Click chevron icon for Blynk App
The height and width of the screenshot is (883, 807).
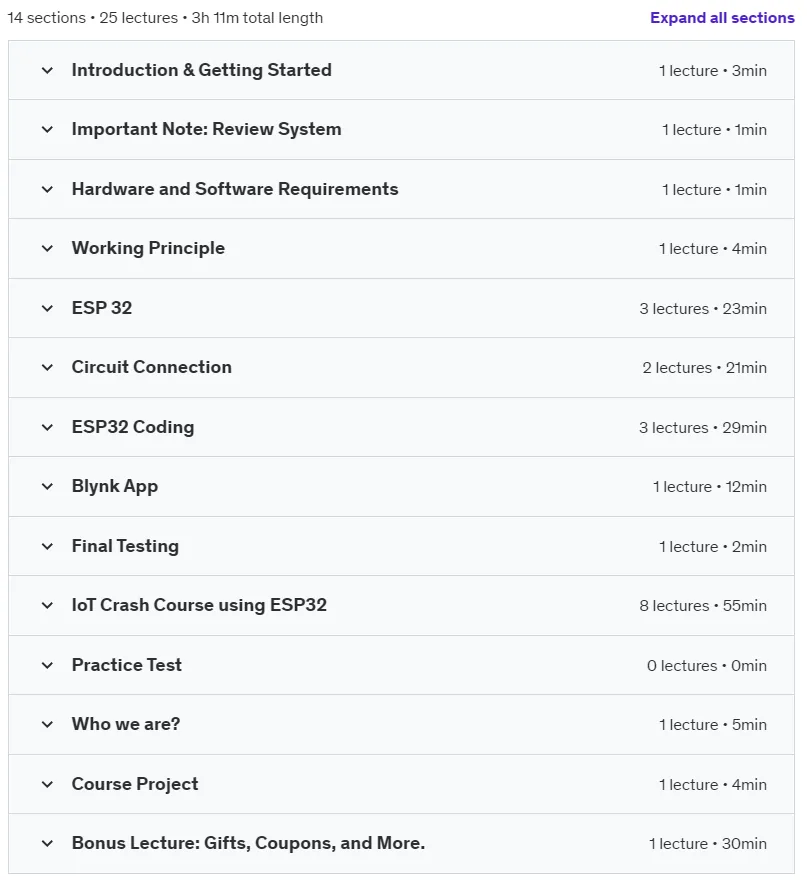[x=47, y=486]
